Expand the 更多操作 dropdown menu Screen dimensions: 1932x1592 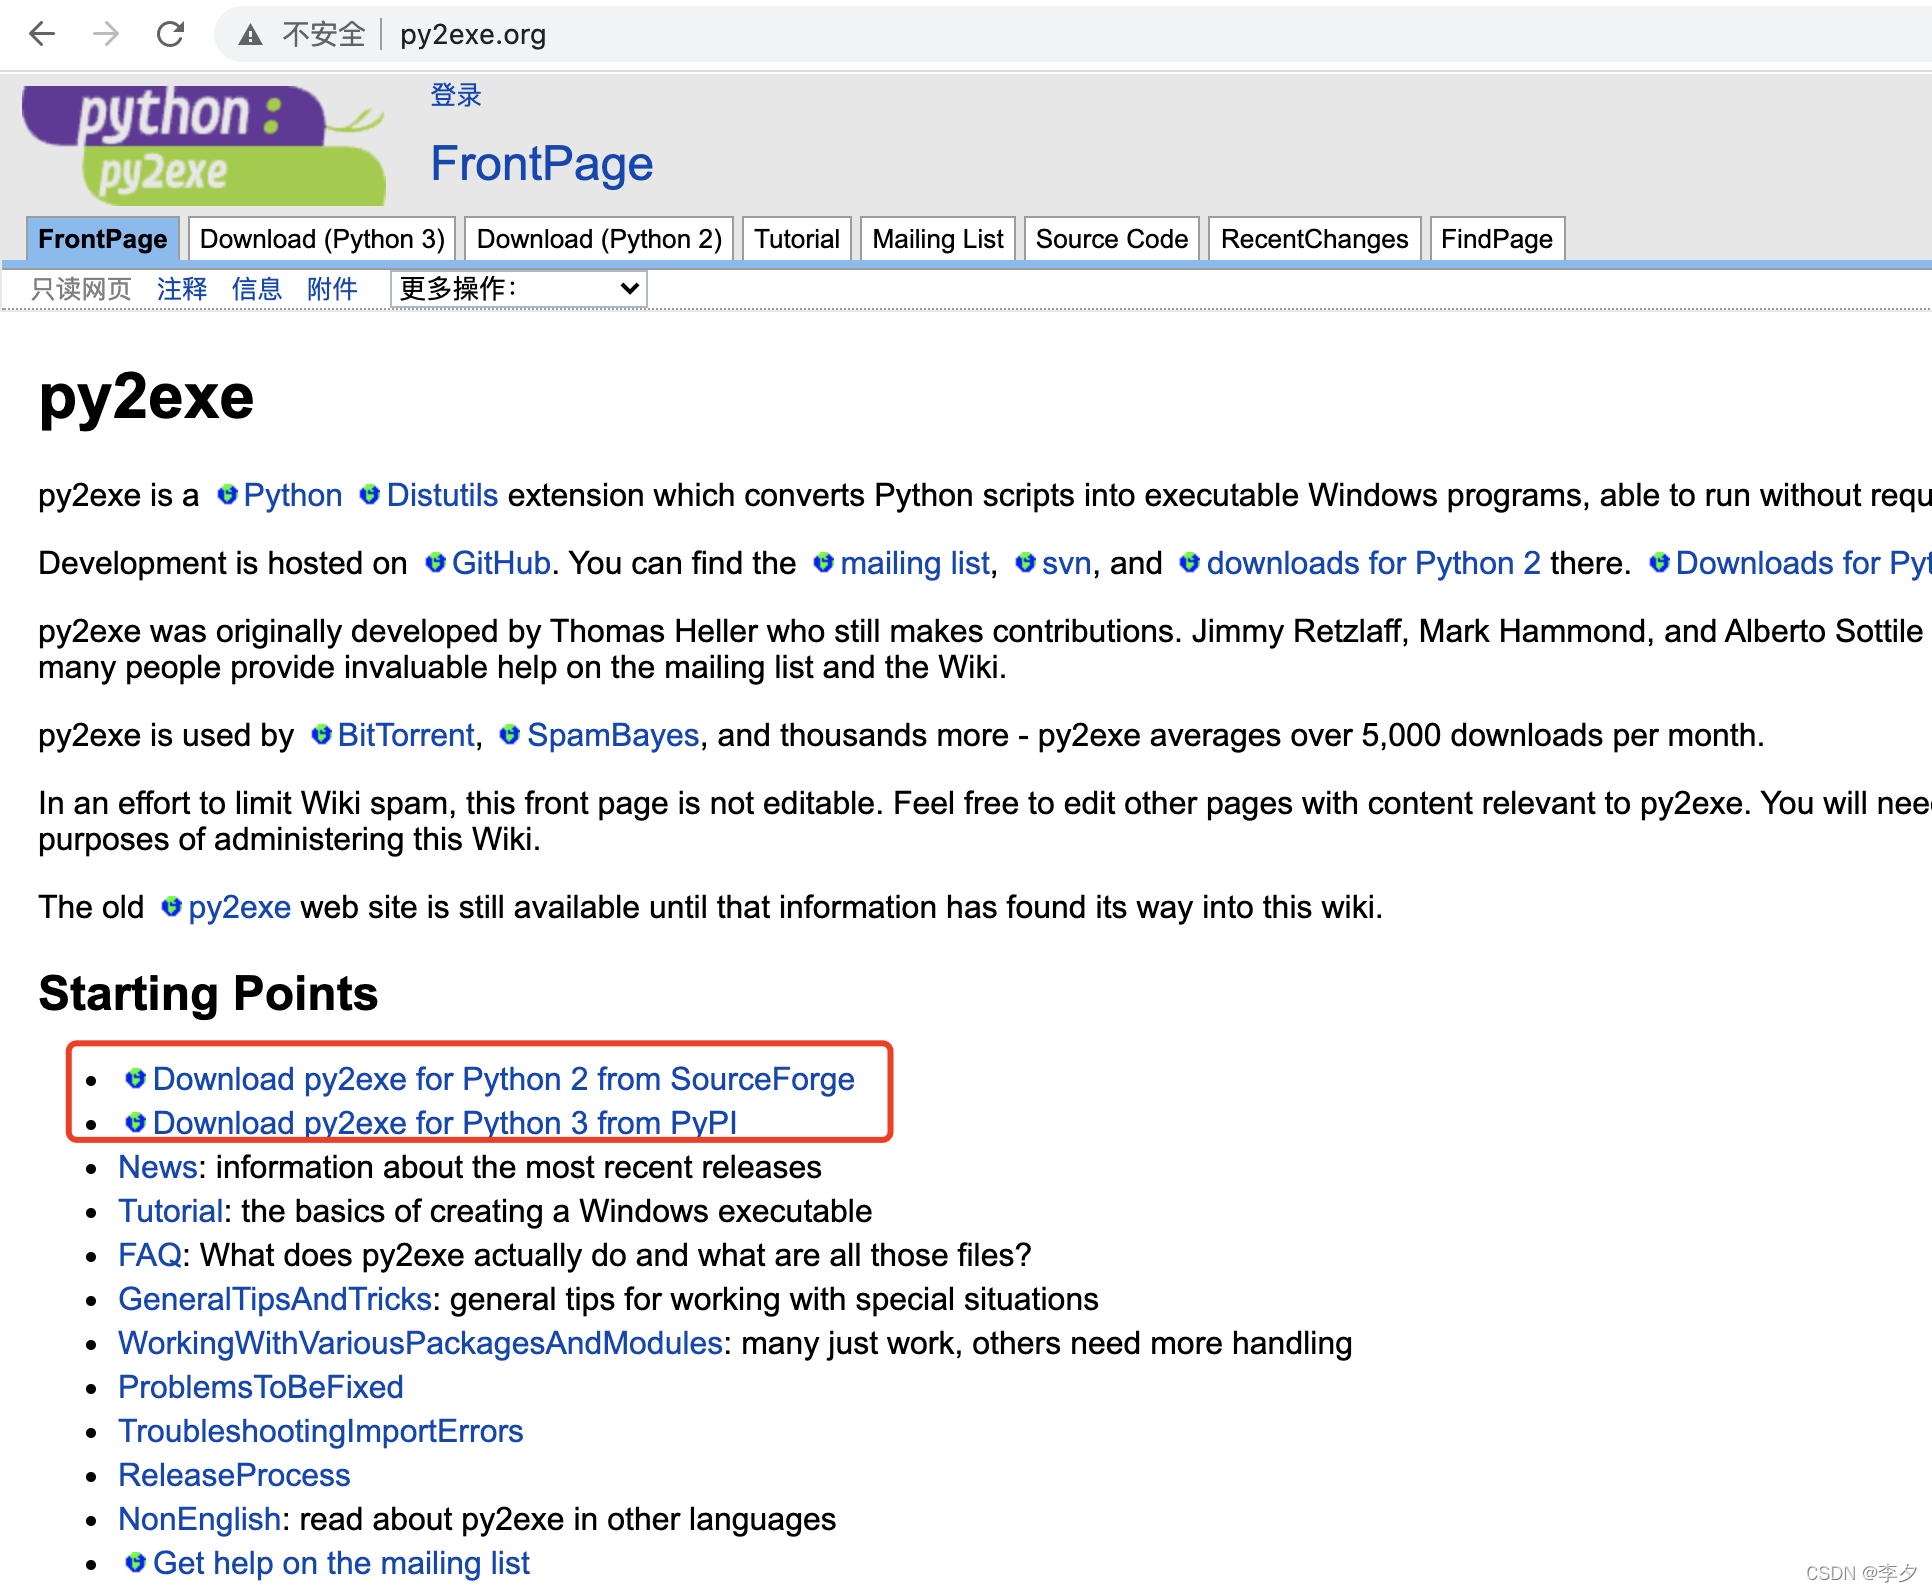tap(518, 289)
